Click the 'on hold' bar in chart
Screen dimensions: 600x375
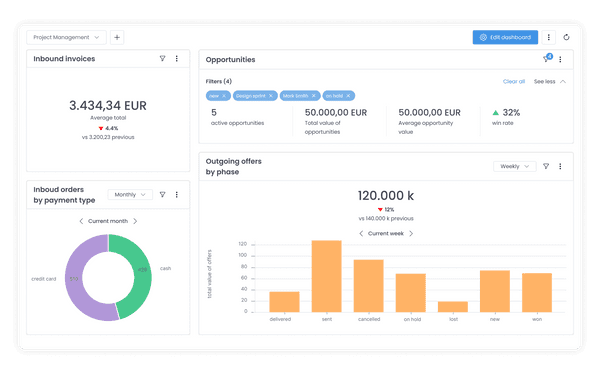(411, 293)
